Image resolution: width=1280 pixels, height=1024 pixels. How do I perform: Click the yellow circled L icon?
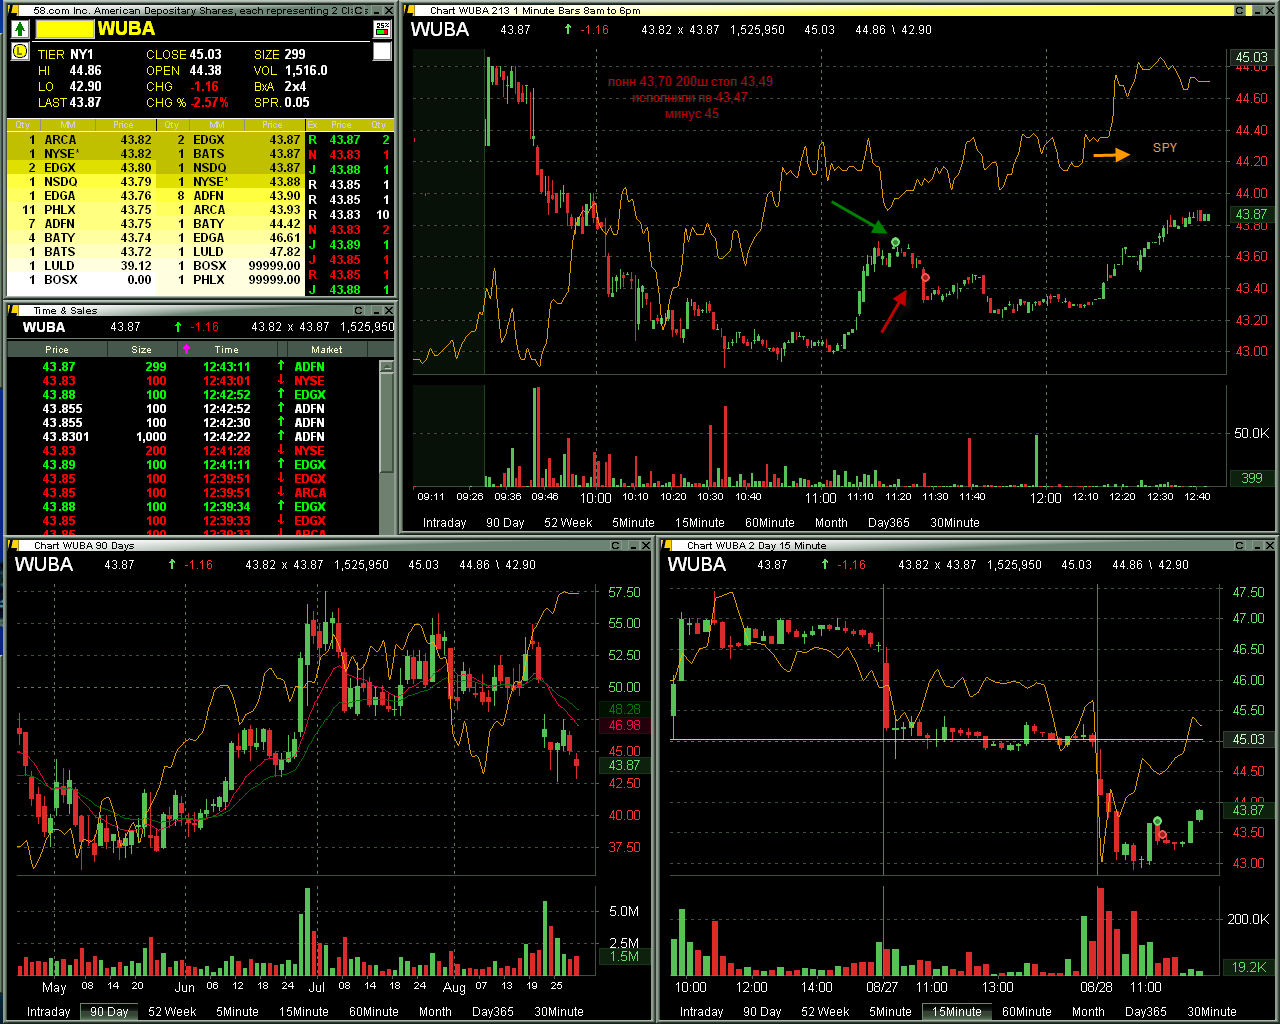pyautogui.click(x=20, y=51)
